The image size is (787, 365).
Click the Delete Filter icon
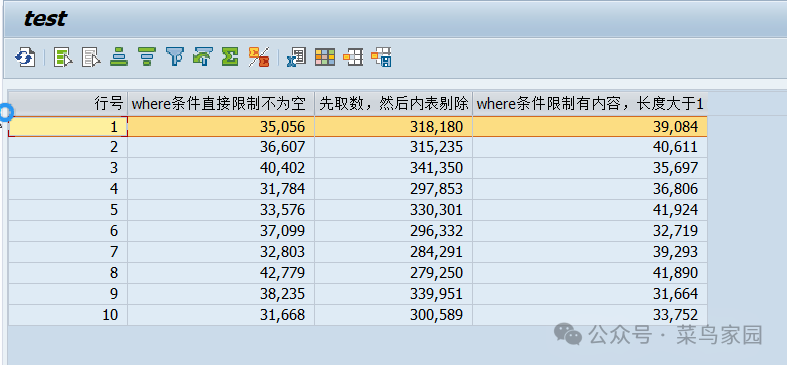click(x=203, y=57)
